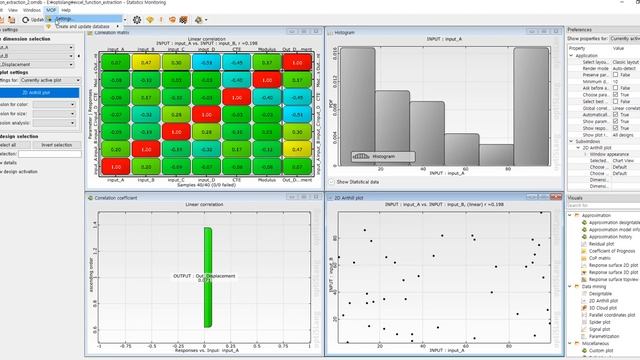Collapse the Subwindows property group

pos(571,141)
